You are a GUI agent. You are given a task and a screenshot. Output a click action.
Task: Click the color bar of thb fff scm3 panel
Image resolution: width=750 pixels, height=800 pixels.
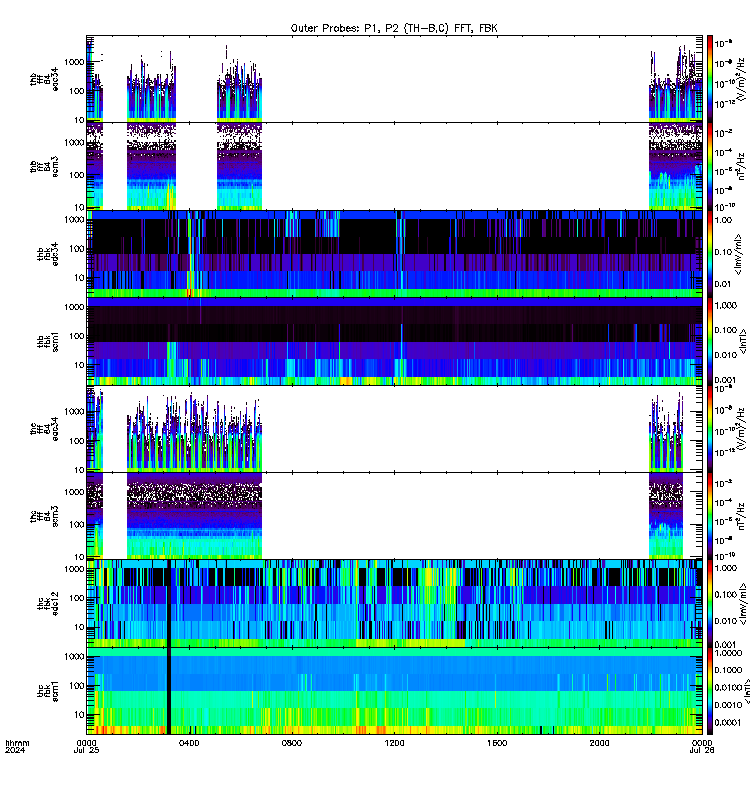point(709,167)
